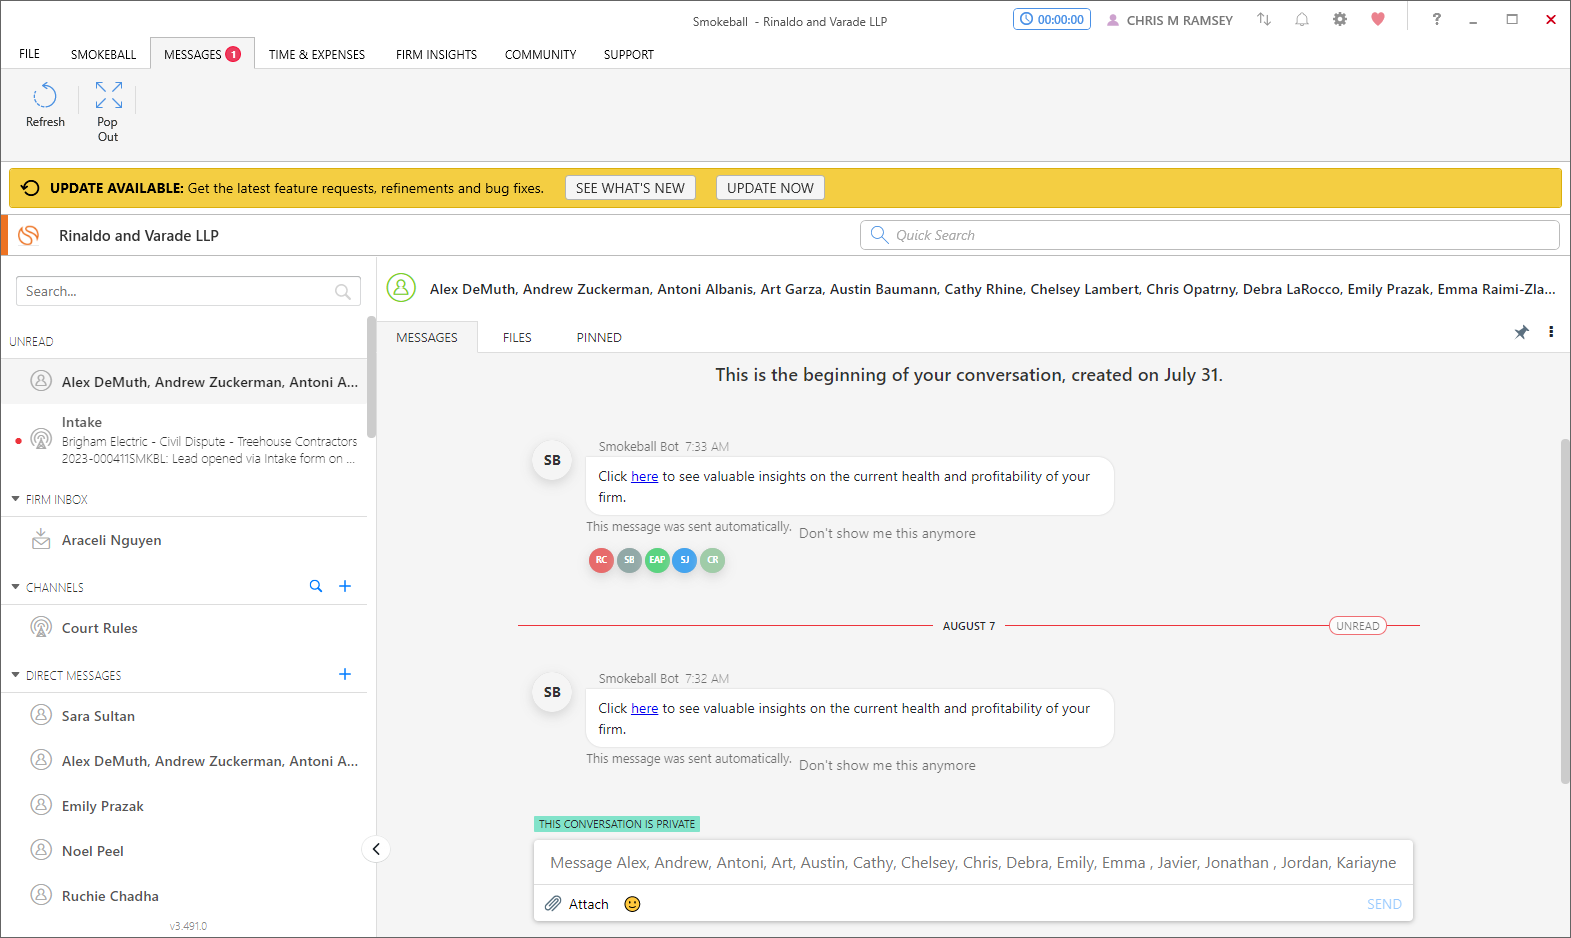Open the SUPPORT tab
This screenshot has width=1571, height=938.
click(x=629, y=54)
